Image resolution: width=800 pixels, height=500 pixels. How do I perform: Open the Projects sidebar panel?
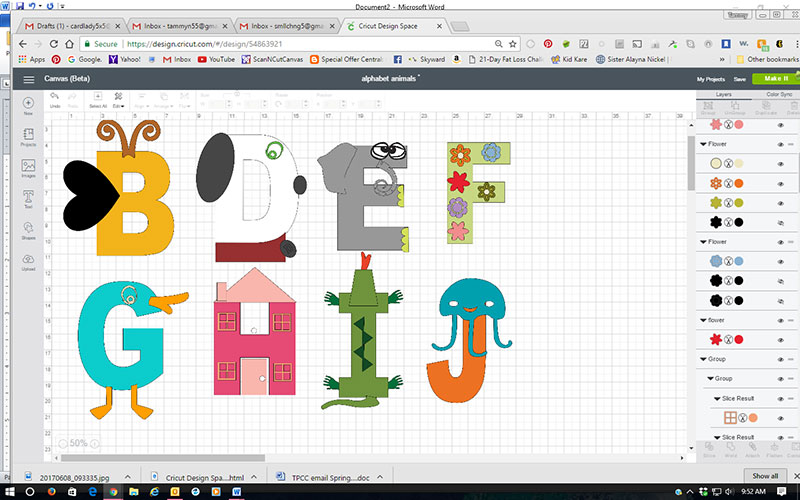(28, 135)
